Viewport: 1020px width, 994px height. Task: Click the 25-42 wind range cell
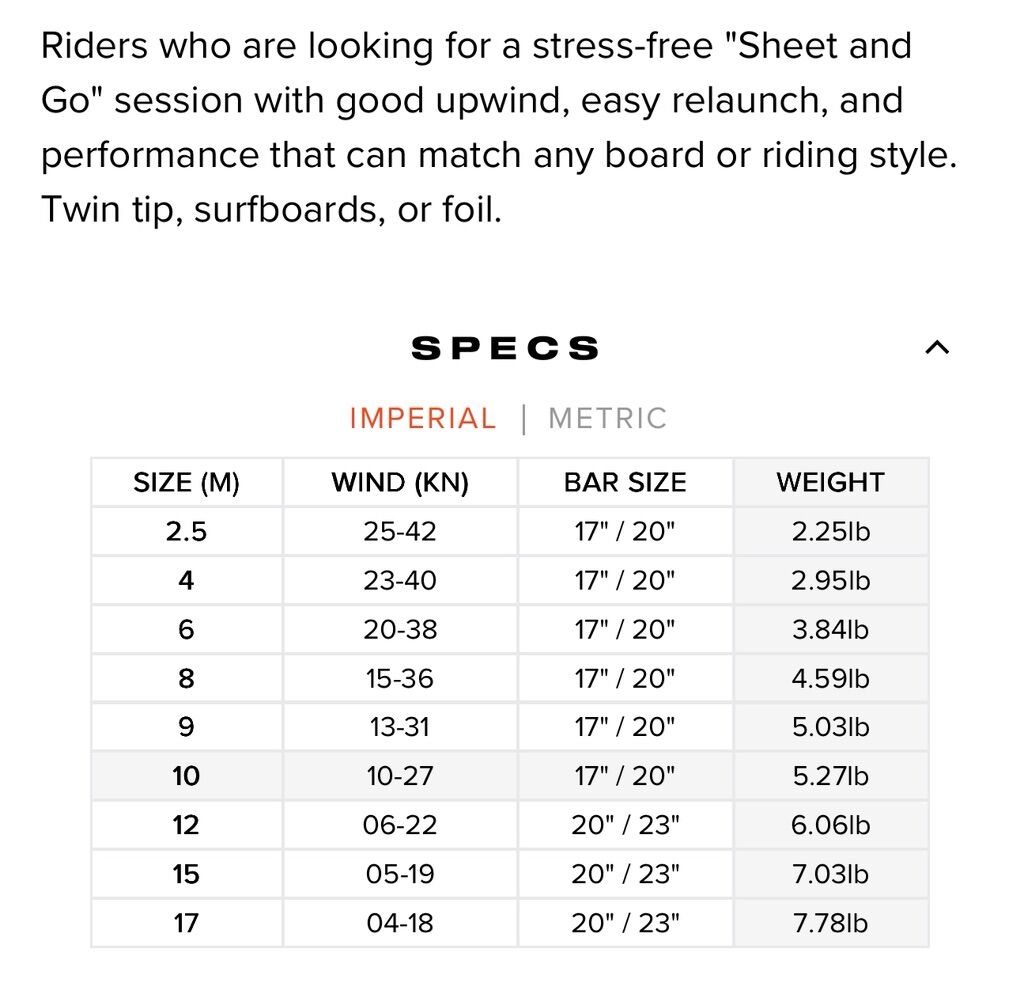400,531
